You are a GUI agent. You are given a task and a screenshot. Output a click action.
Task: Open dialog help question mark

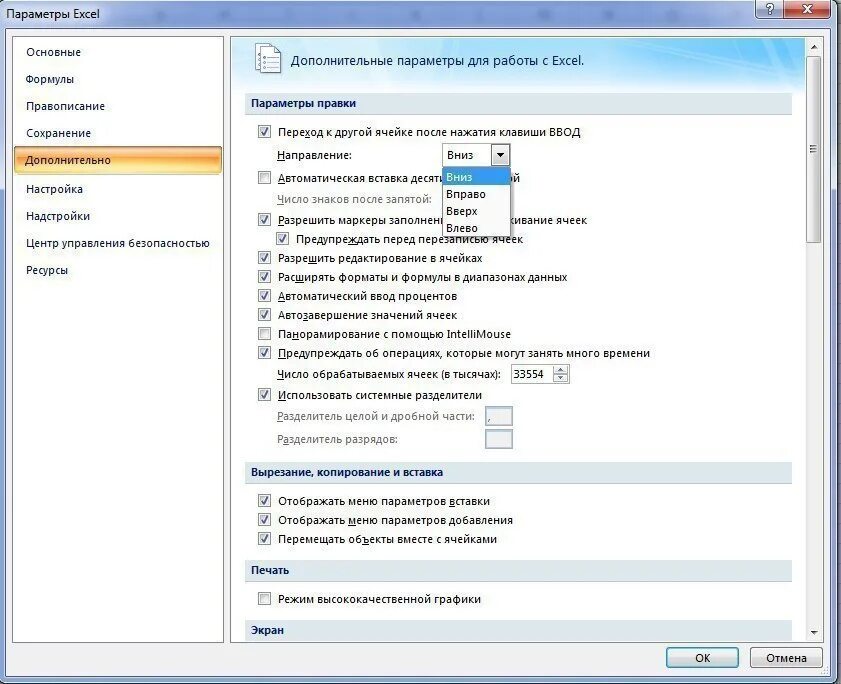pyautogui.click(x=770, y=9)
